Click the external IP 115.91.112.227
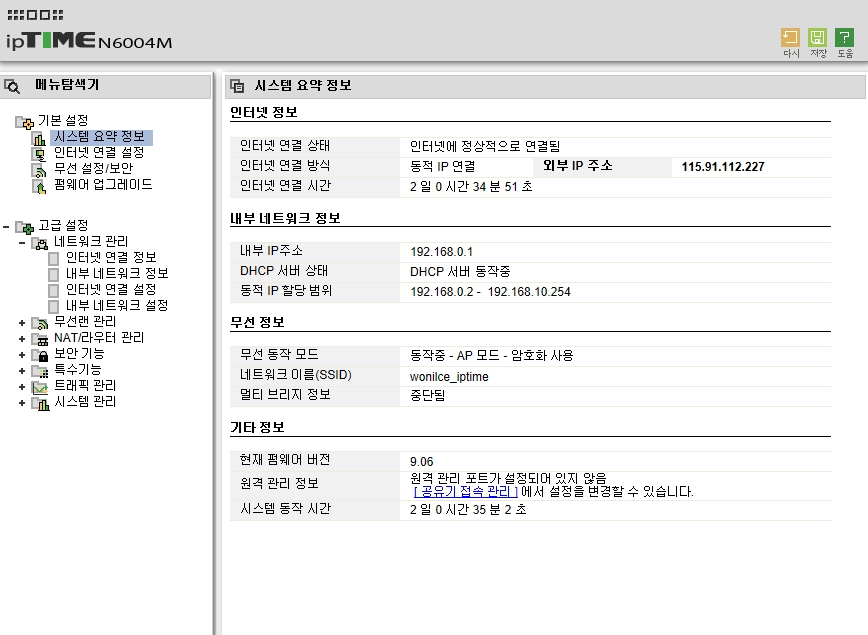Image resolution: width=868 pixels, height=635 pixels. (723, 167)
